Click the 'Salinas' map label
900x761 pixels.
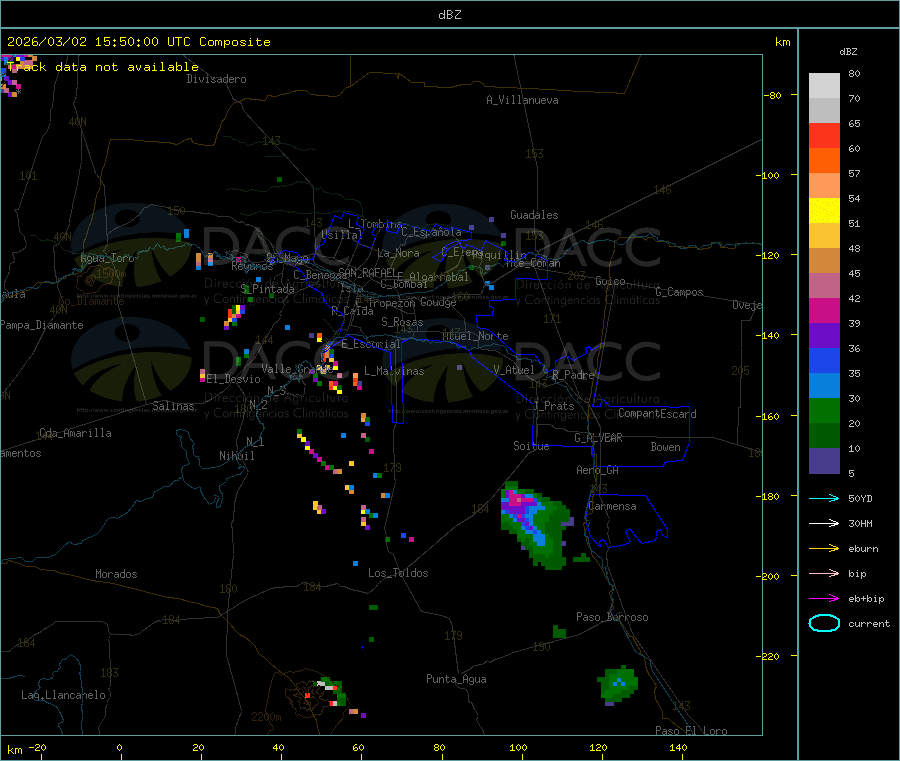coord(173,406)
